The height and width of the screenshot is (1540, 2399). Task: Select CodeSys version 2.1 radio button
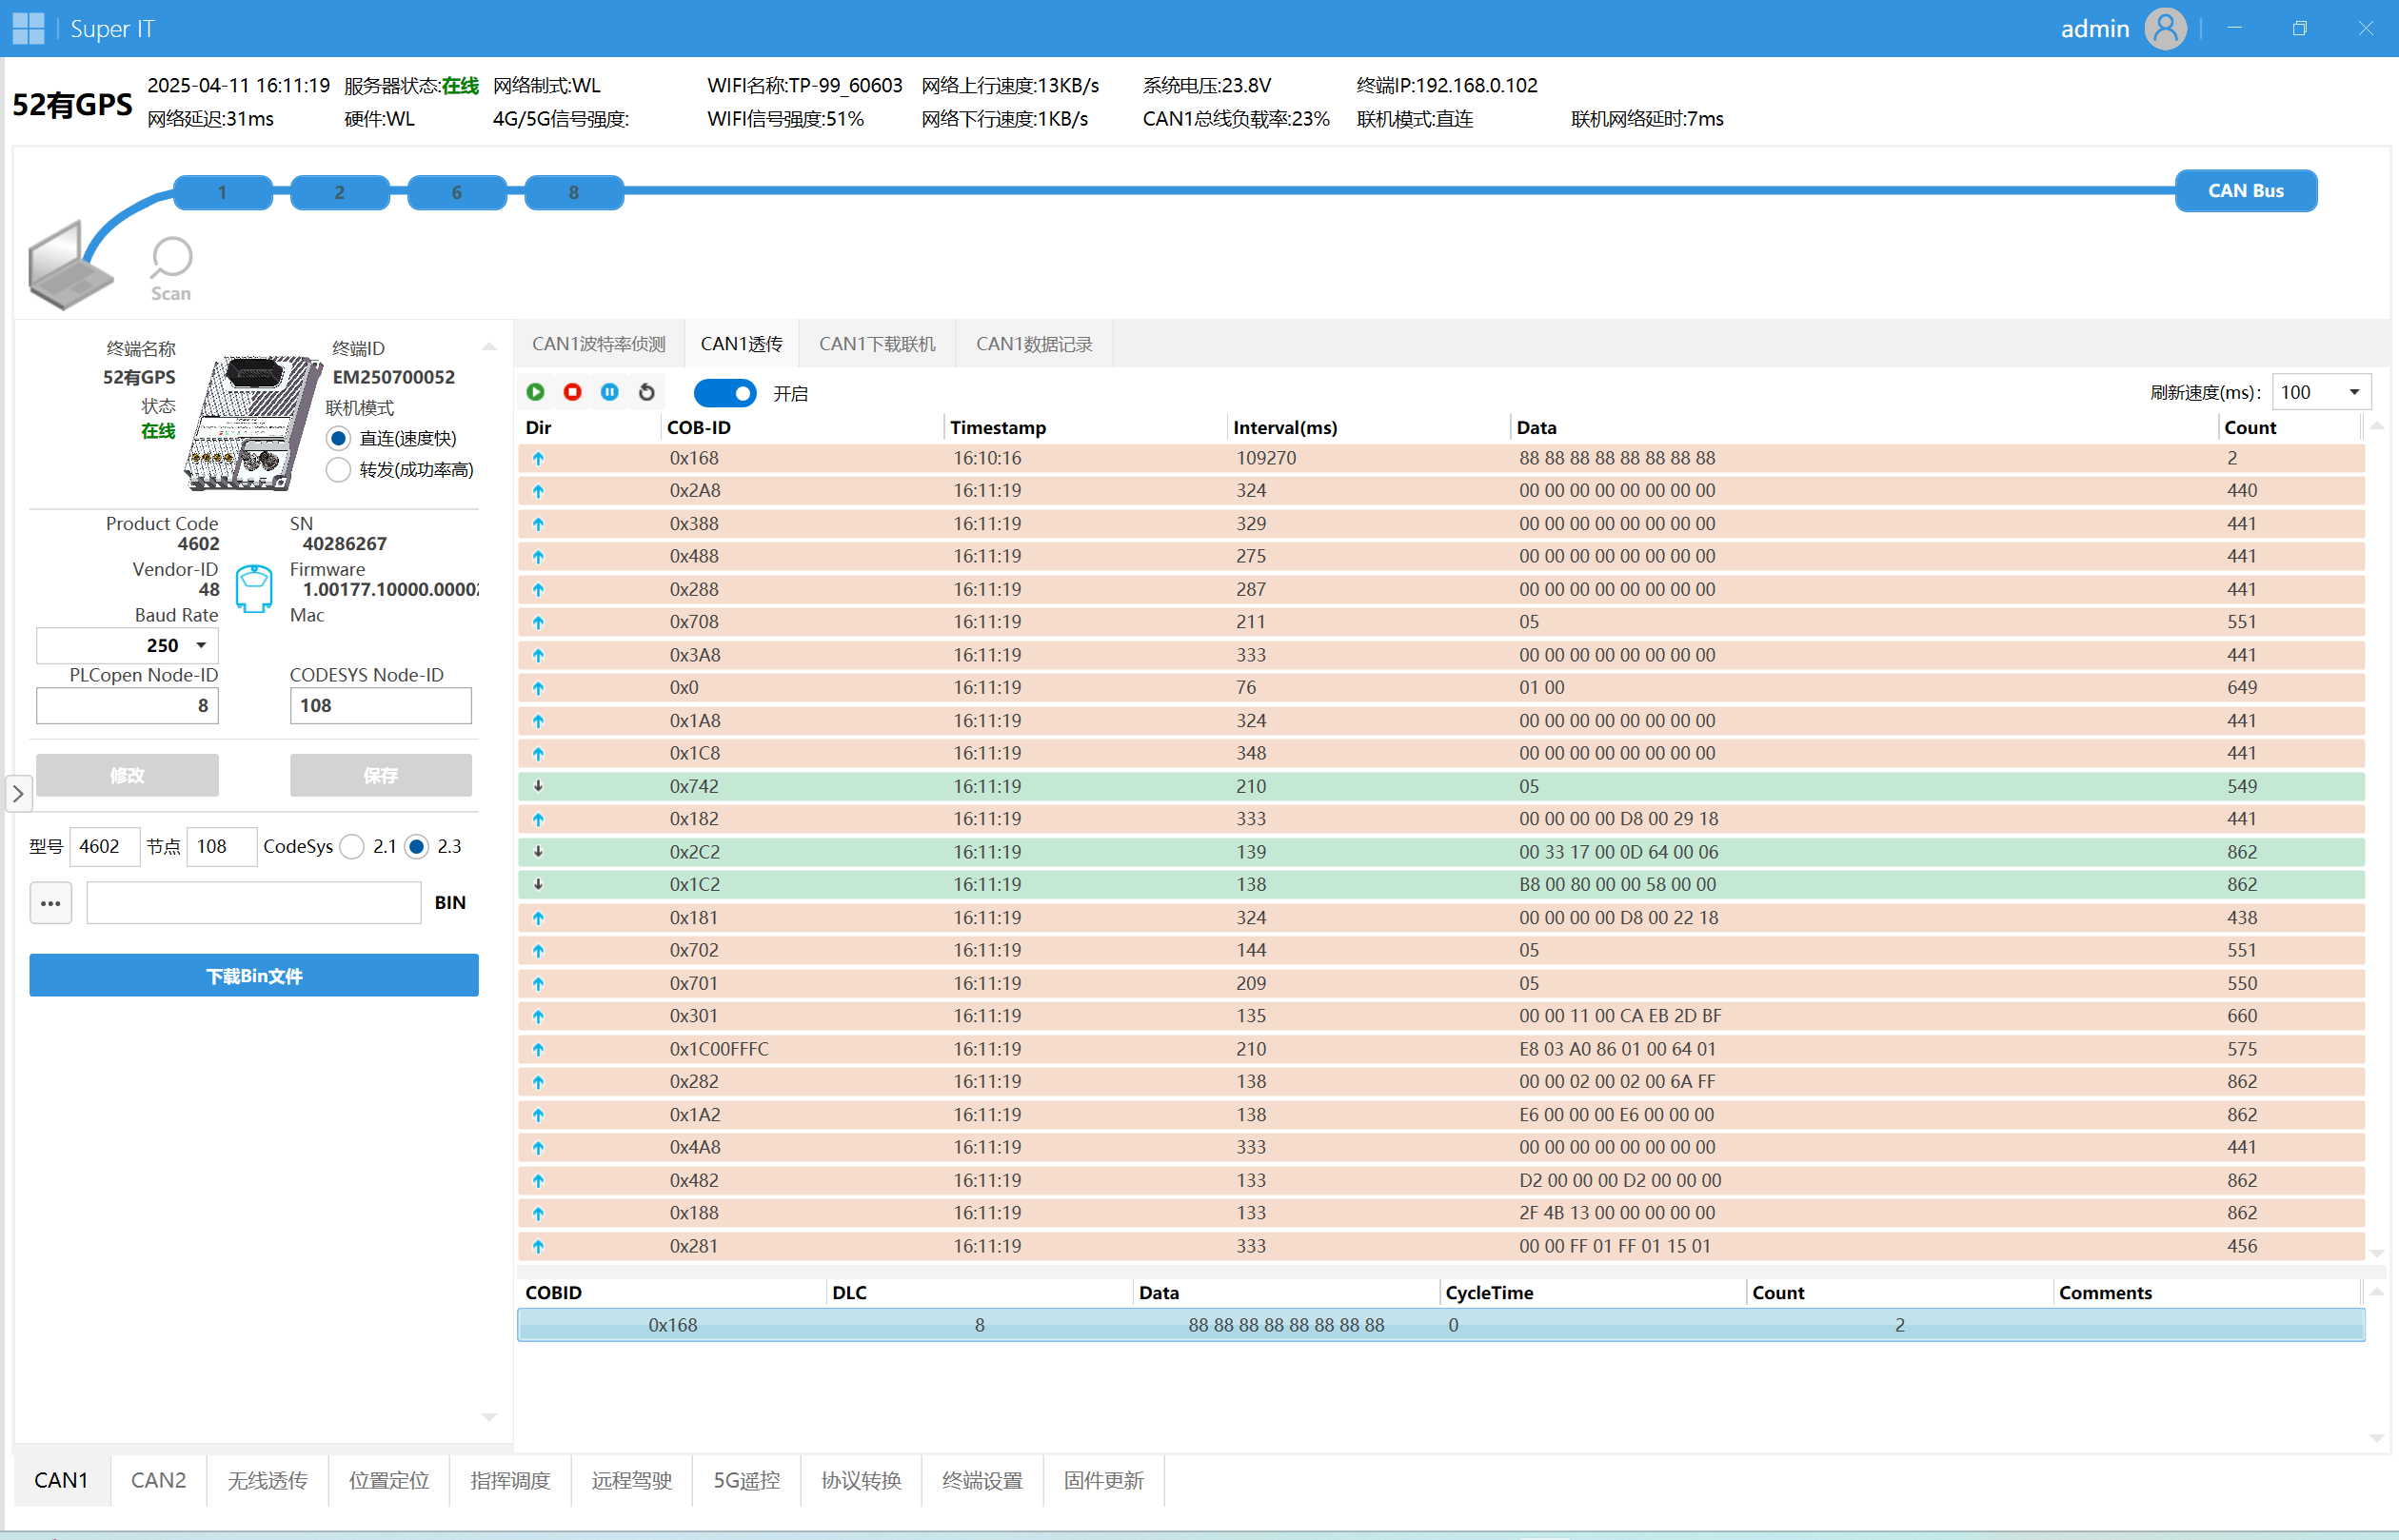click(352, 847)
